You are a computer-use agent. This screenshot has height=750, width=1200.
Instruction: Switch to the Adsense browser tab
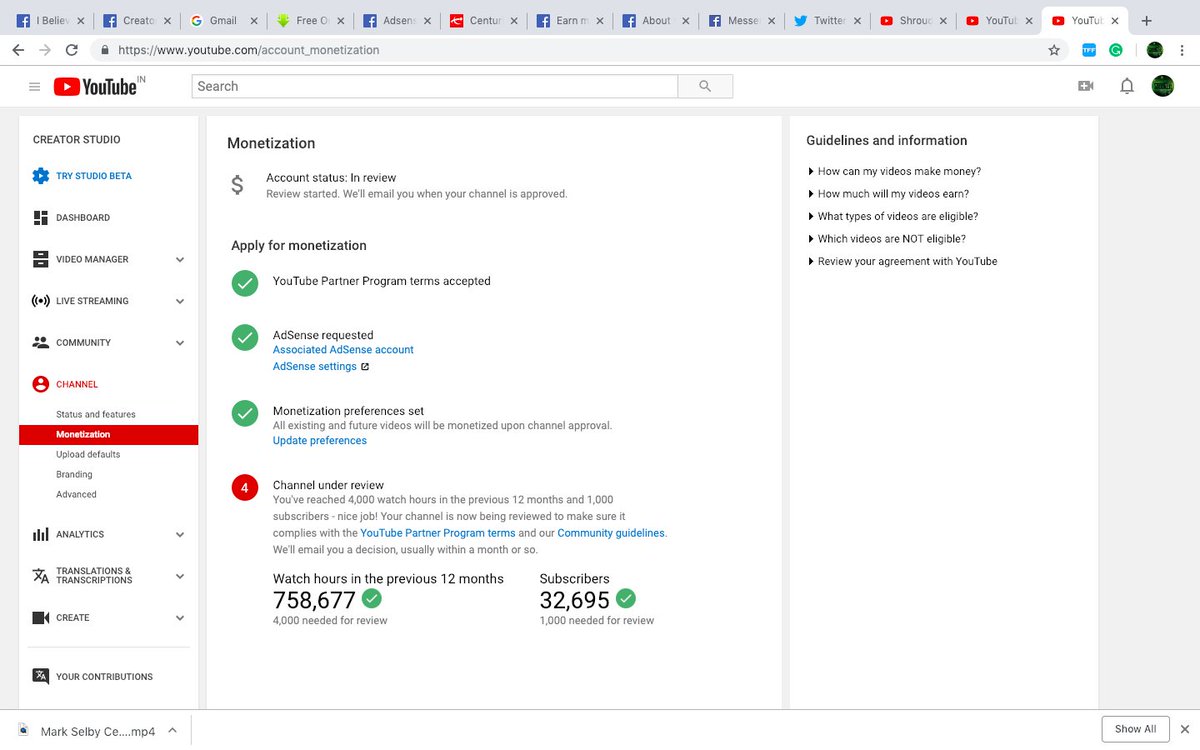coord(396,20)
